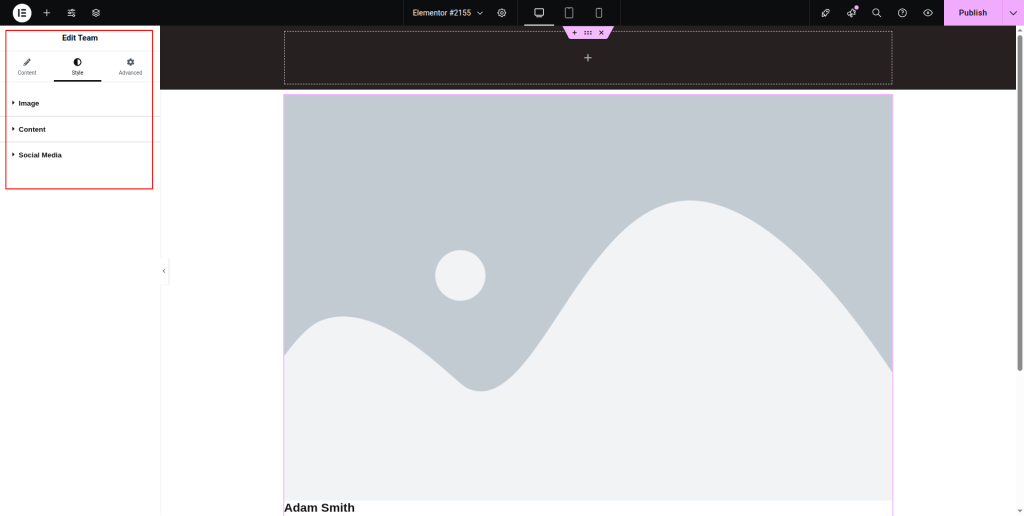Open the publish options arrow
1024x516 pixels.
[1013, 12]
